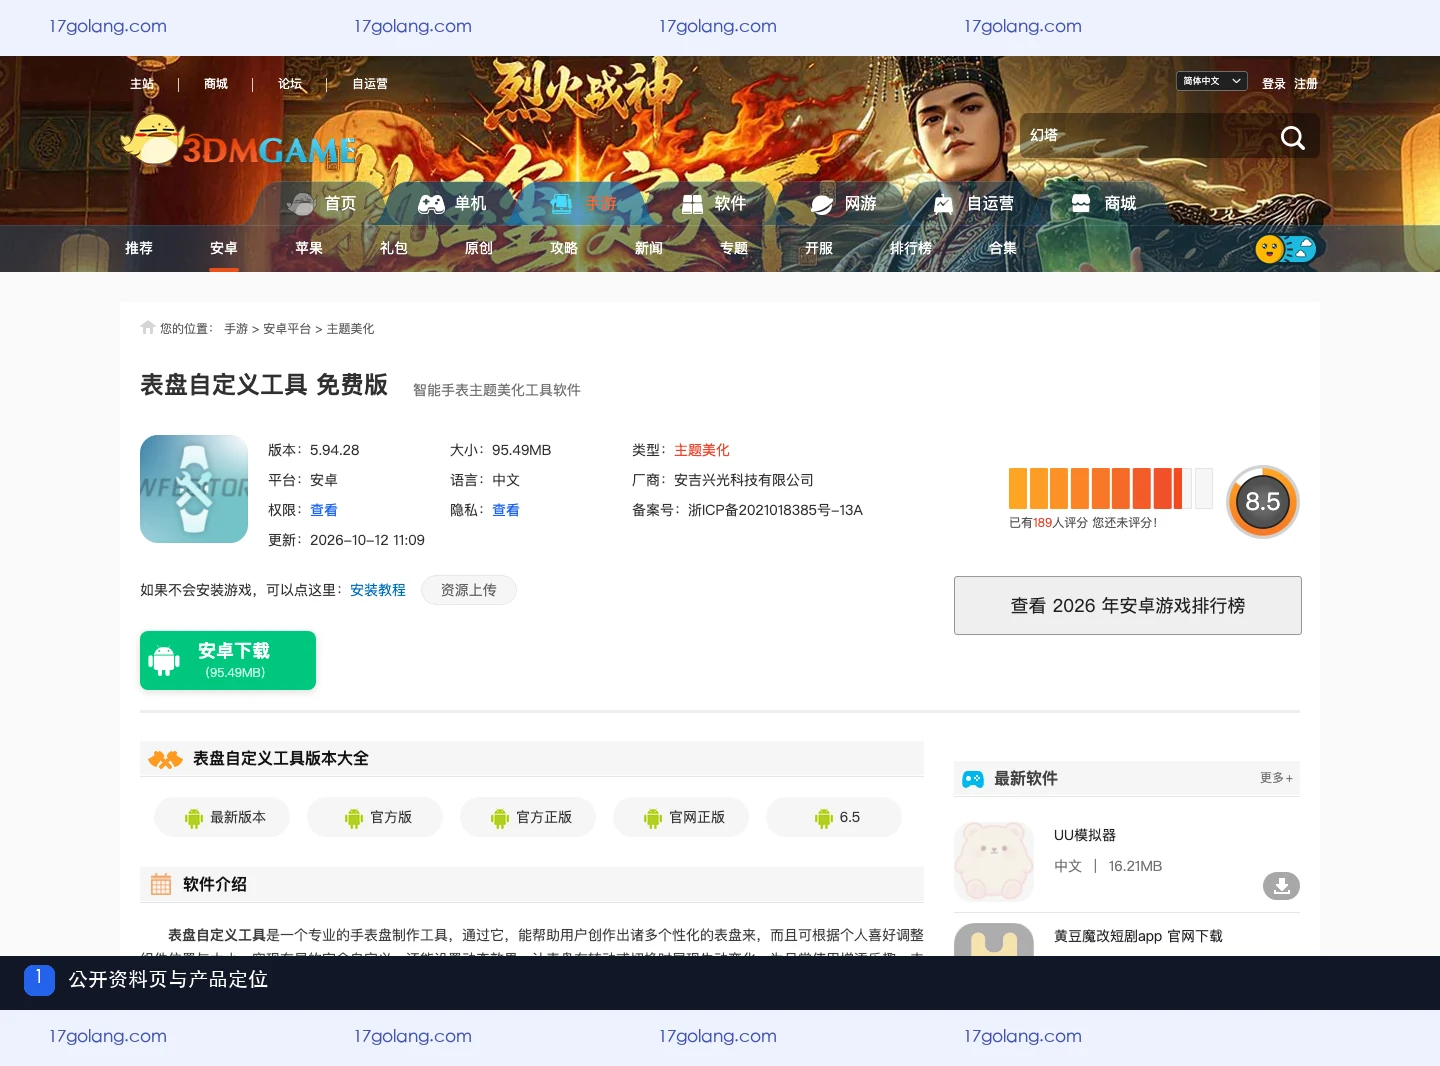Open the 安装教程 link
The image size is (1440, 1066).
378,590
